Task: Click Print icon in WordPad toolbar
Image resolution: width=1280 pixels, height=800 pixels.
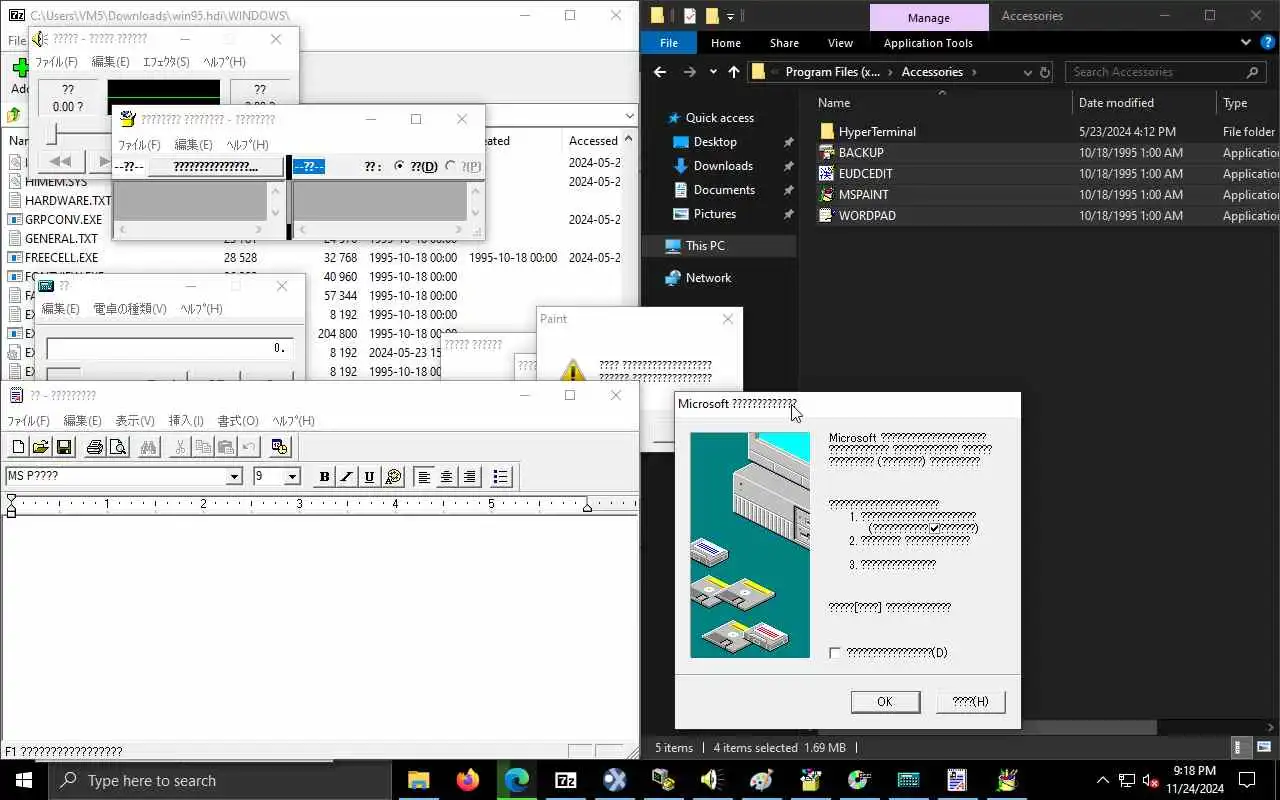Action: tap(95, 447)
